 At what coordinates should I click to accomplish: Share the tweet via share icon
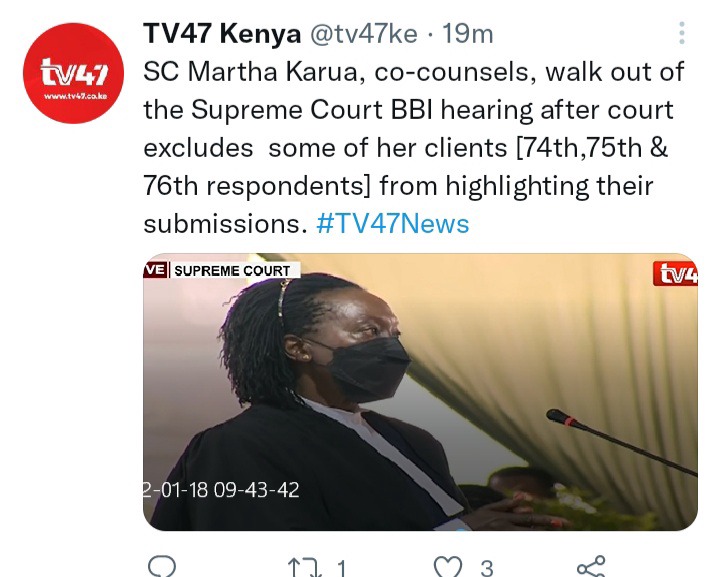(591, 566)
